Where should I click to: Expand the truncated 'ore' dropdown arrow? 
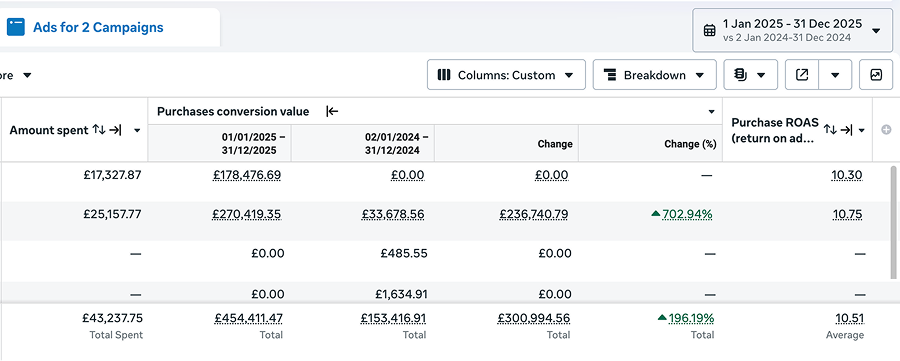(27, 75)
